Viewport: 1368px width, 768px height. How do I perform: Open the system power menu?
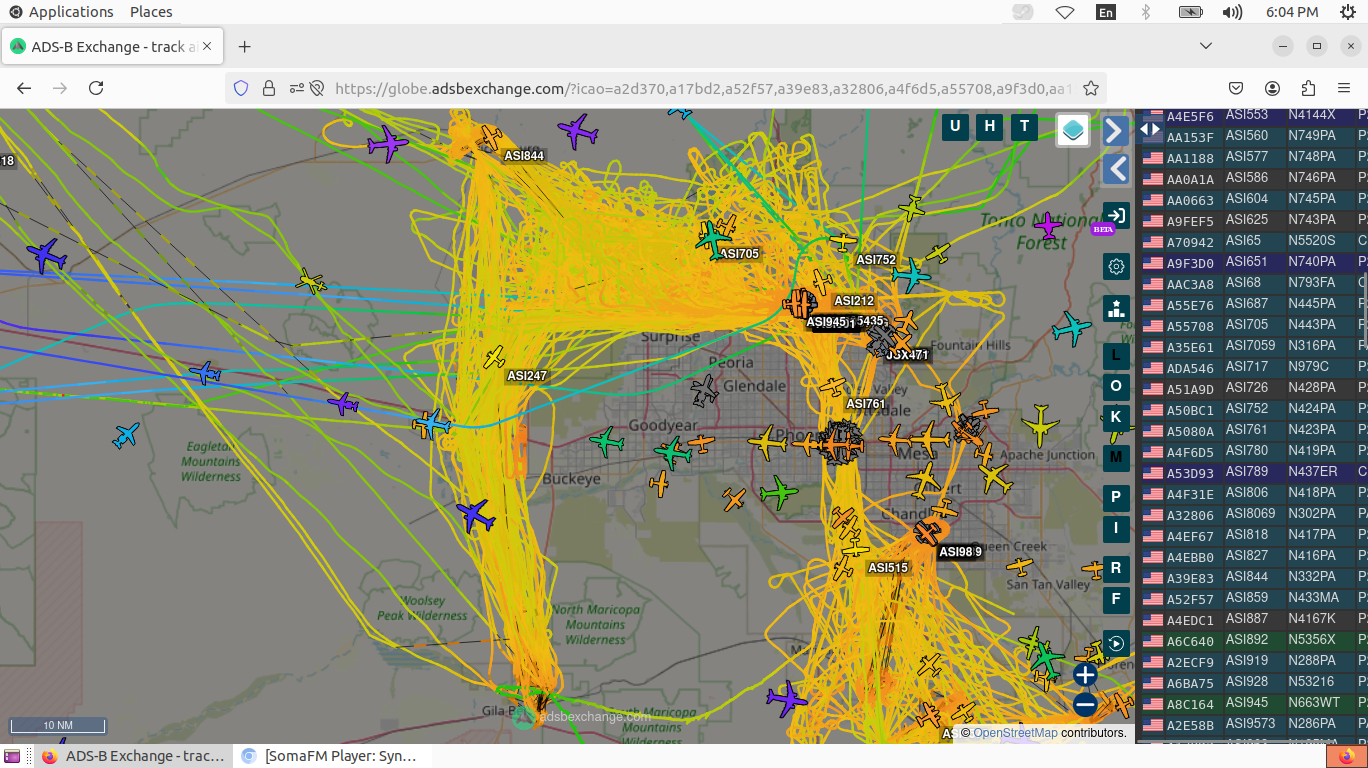(1347, 12)
